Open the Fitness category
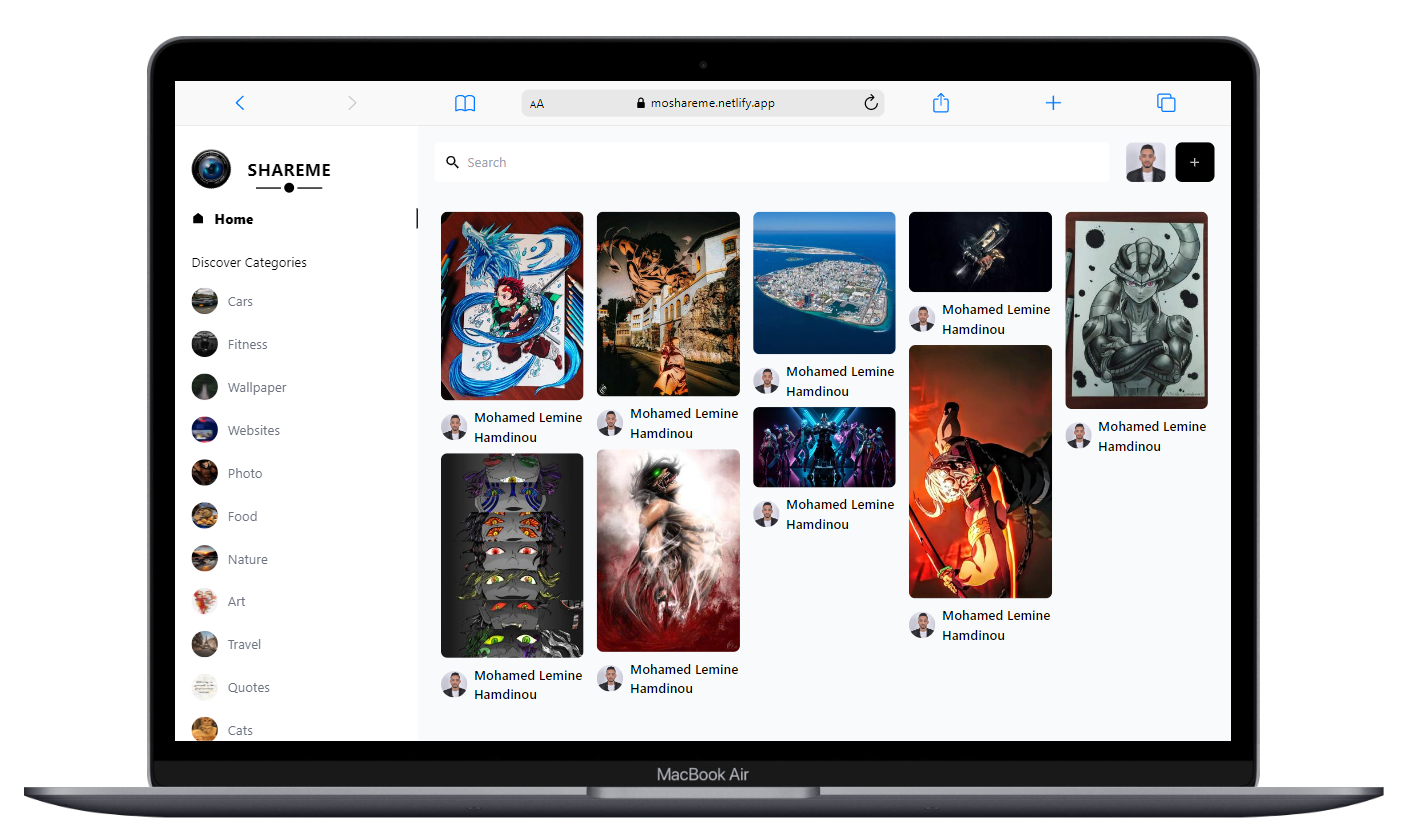Screen dimensions: 1421x835 point(247,344)
